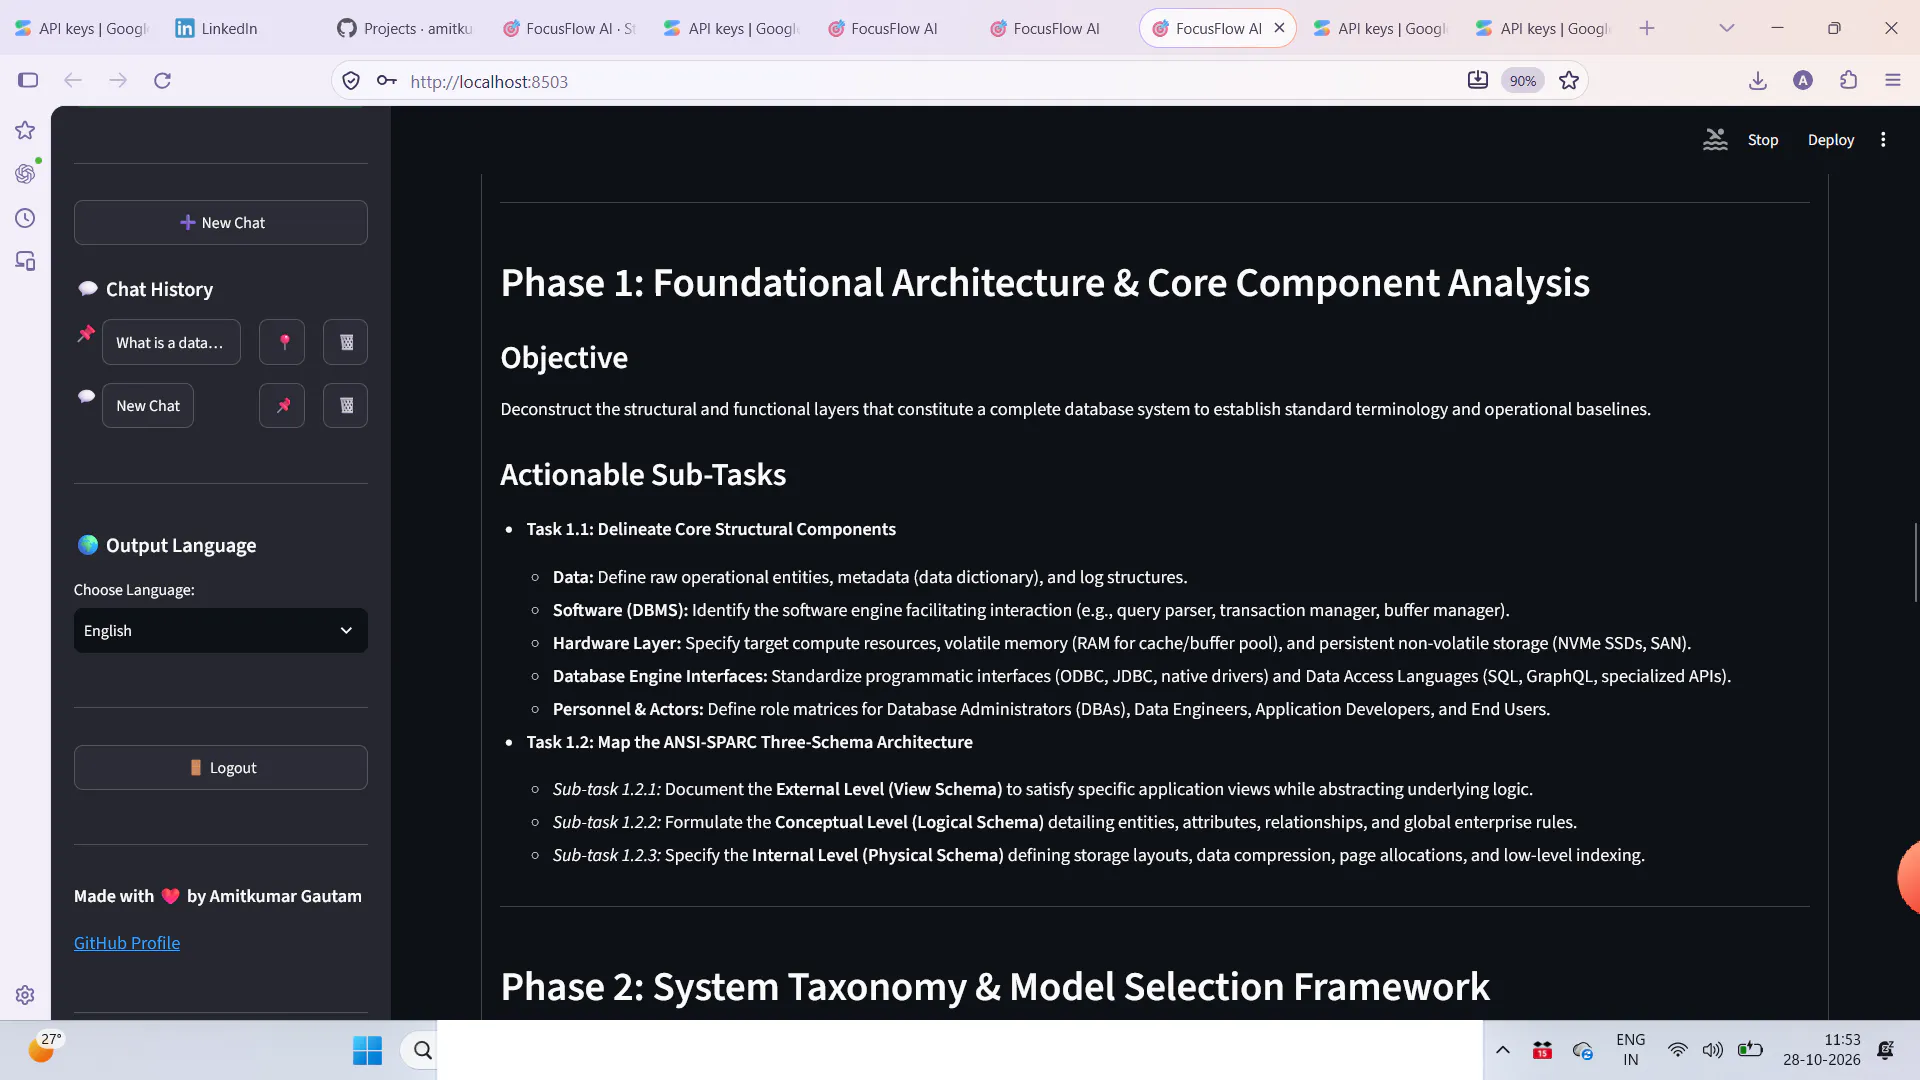
Task: Open the browser downloads icon
Action: [x=1757, y=80]
